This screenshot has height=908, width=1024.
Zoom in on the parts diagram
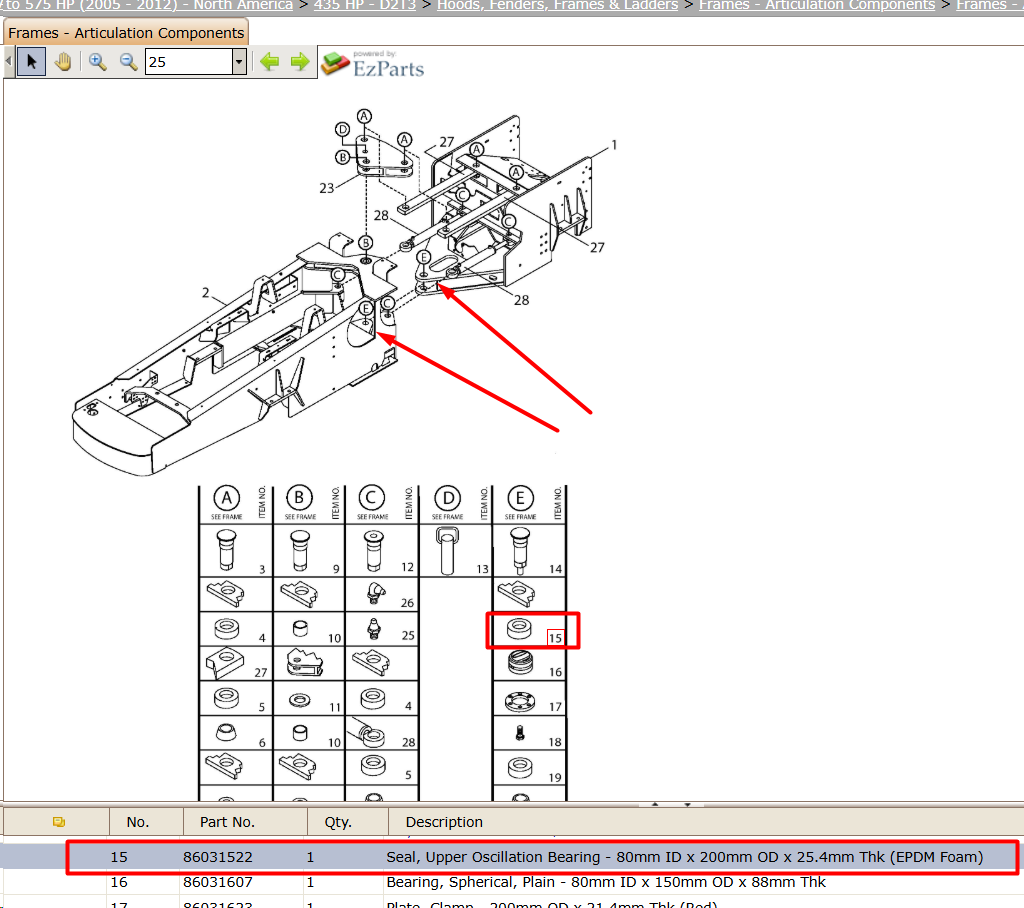(x=97, y=62)
